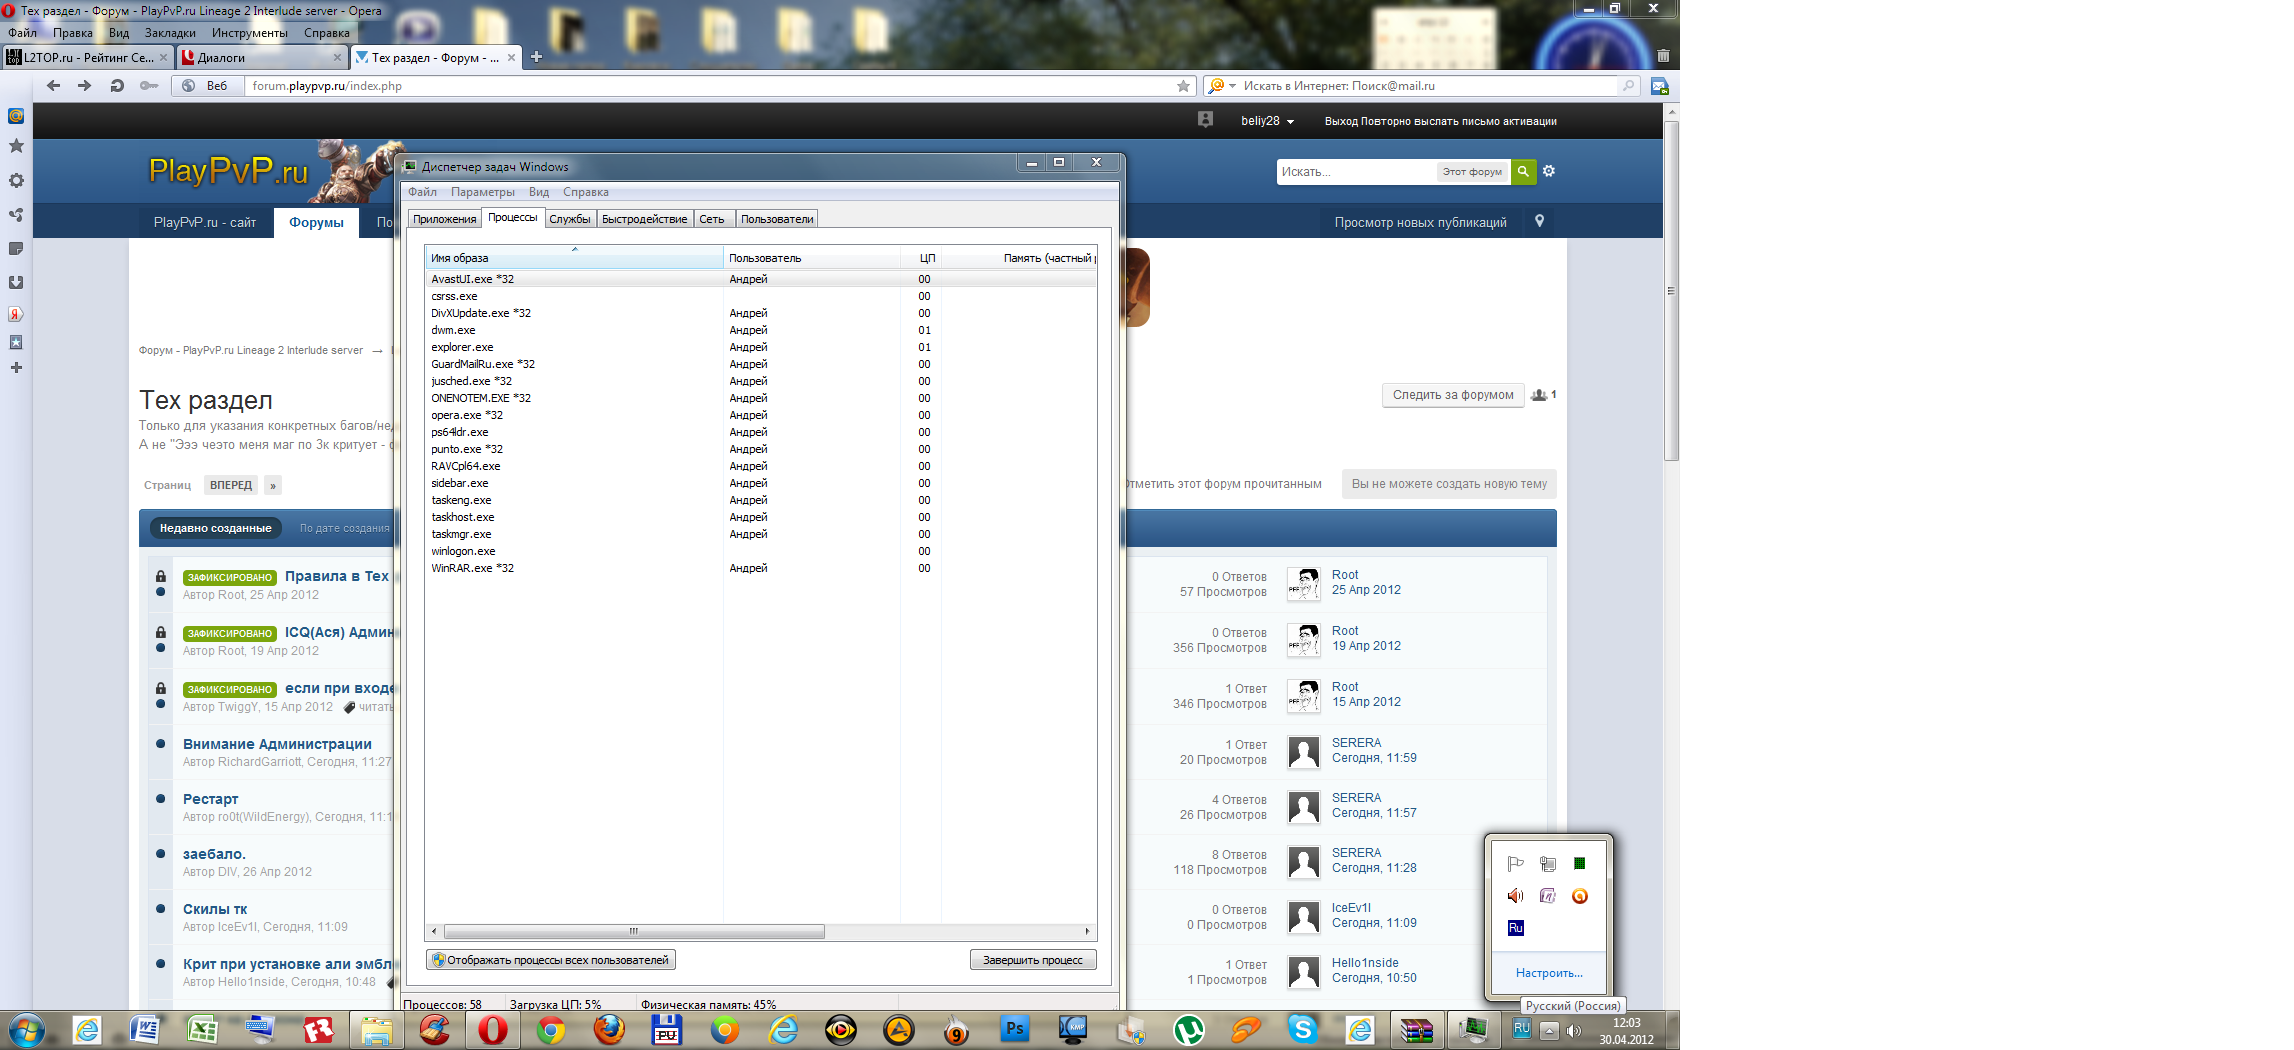Screen dimensions: 2294x1050
Task: Bookmark the page with address bar star
Action: pyautogui.click(x=1184, y=86)
